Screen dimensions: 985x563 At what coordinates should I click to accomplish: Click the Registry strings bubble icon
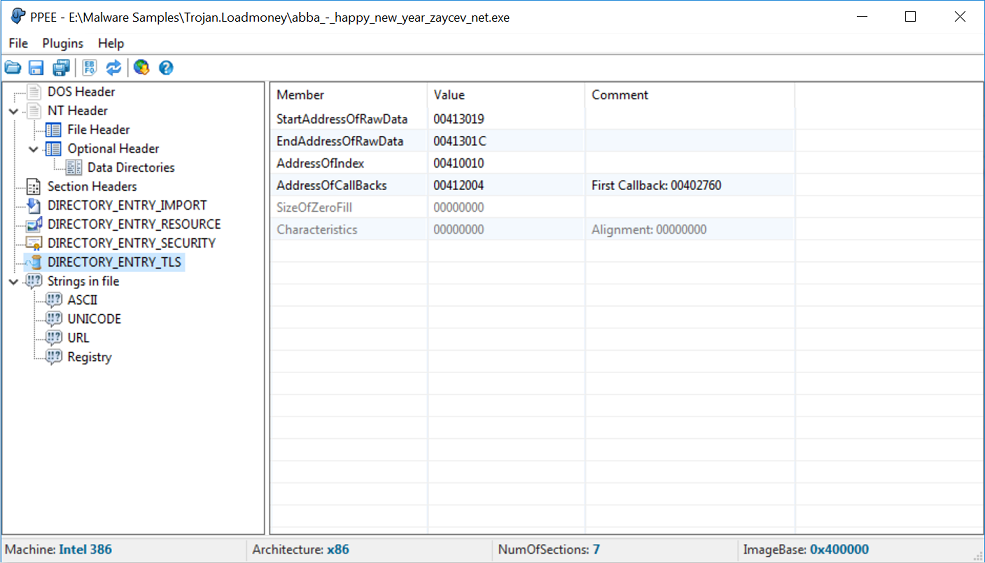click(54, 357)
